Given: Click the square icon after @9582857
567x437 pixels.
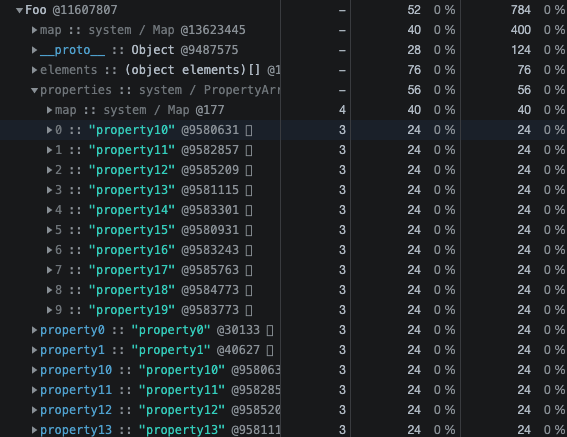Looking at the screenshot, I should click(x=249, y=150).
